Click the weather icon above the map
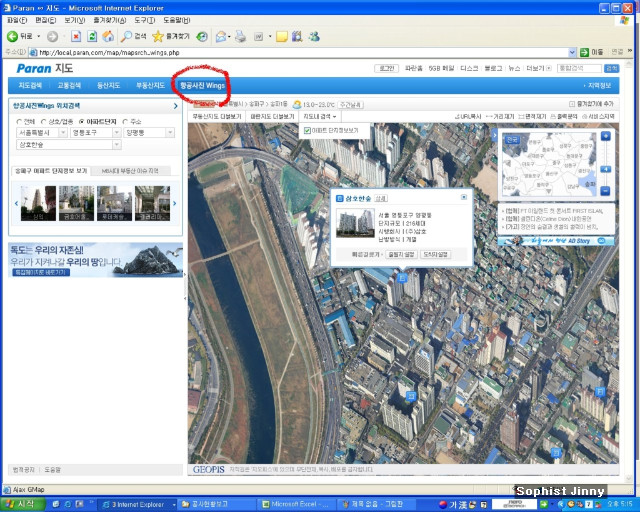This screenshot has width=640, height=512. pos(297,105)
